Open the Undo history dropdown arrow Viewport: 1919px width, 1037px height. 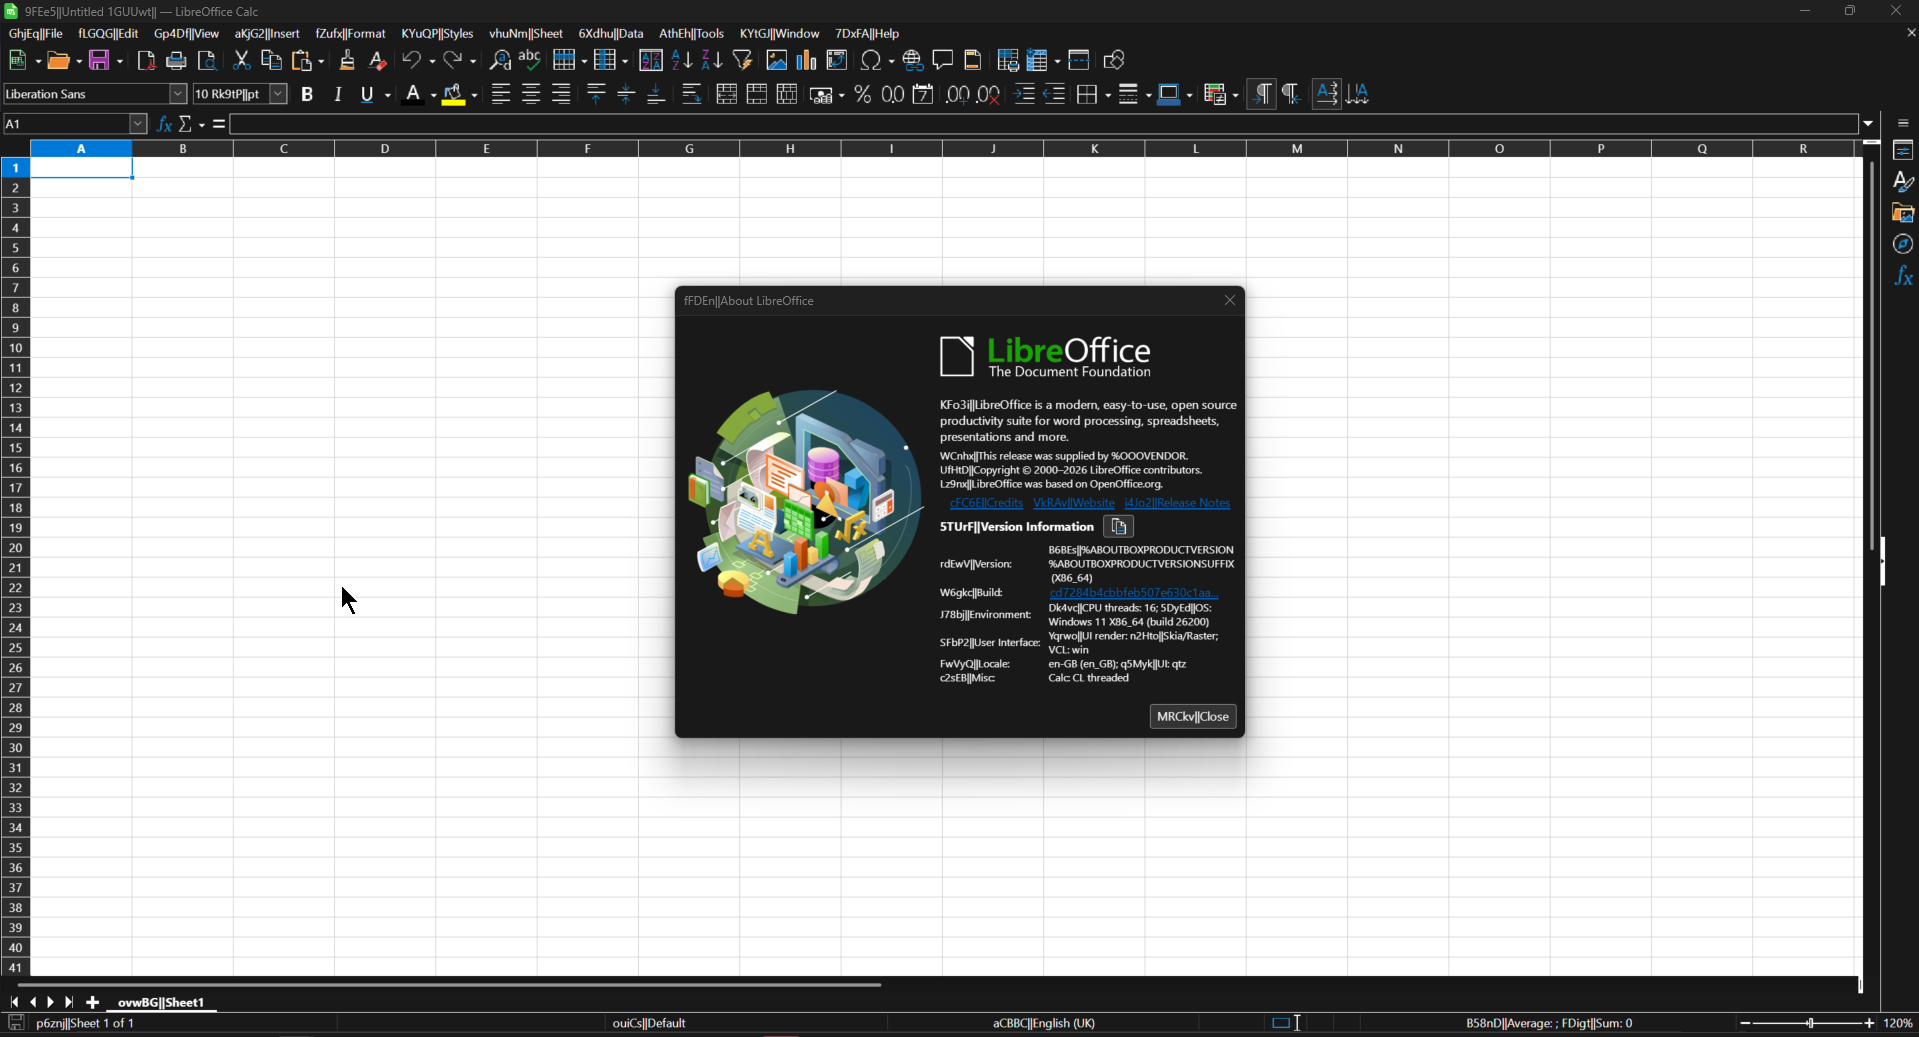(x=431, y=61)
